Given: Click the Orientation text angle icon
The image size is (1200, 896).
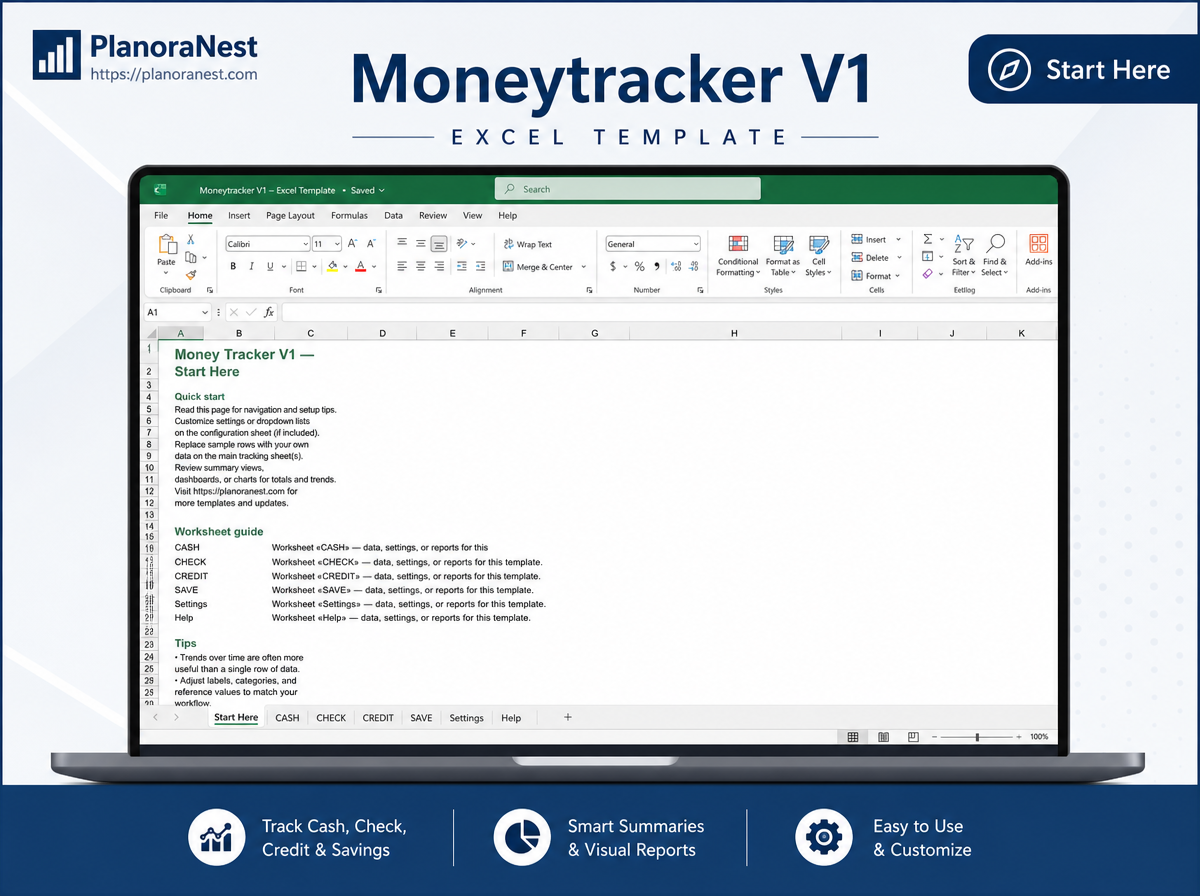Looking at the screenshot, I should pyautogui.click(x=463, y=243).
